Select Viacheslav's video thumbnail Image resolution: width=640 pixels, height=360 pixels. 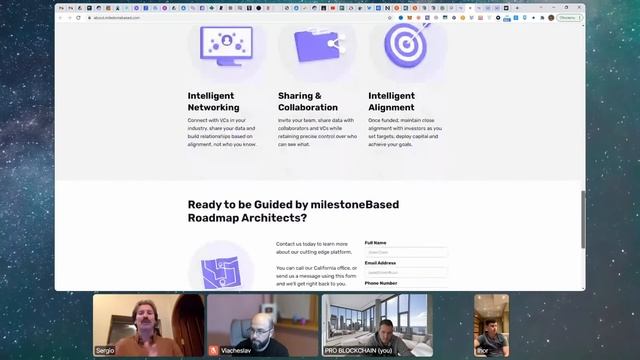pyautogui.click(x=262, y=325)
